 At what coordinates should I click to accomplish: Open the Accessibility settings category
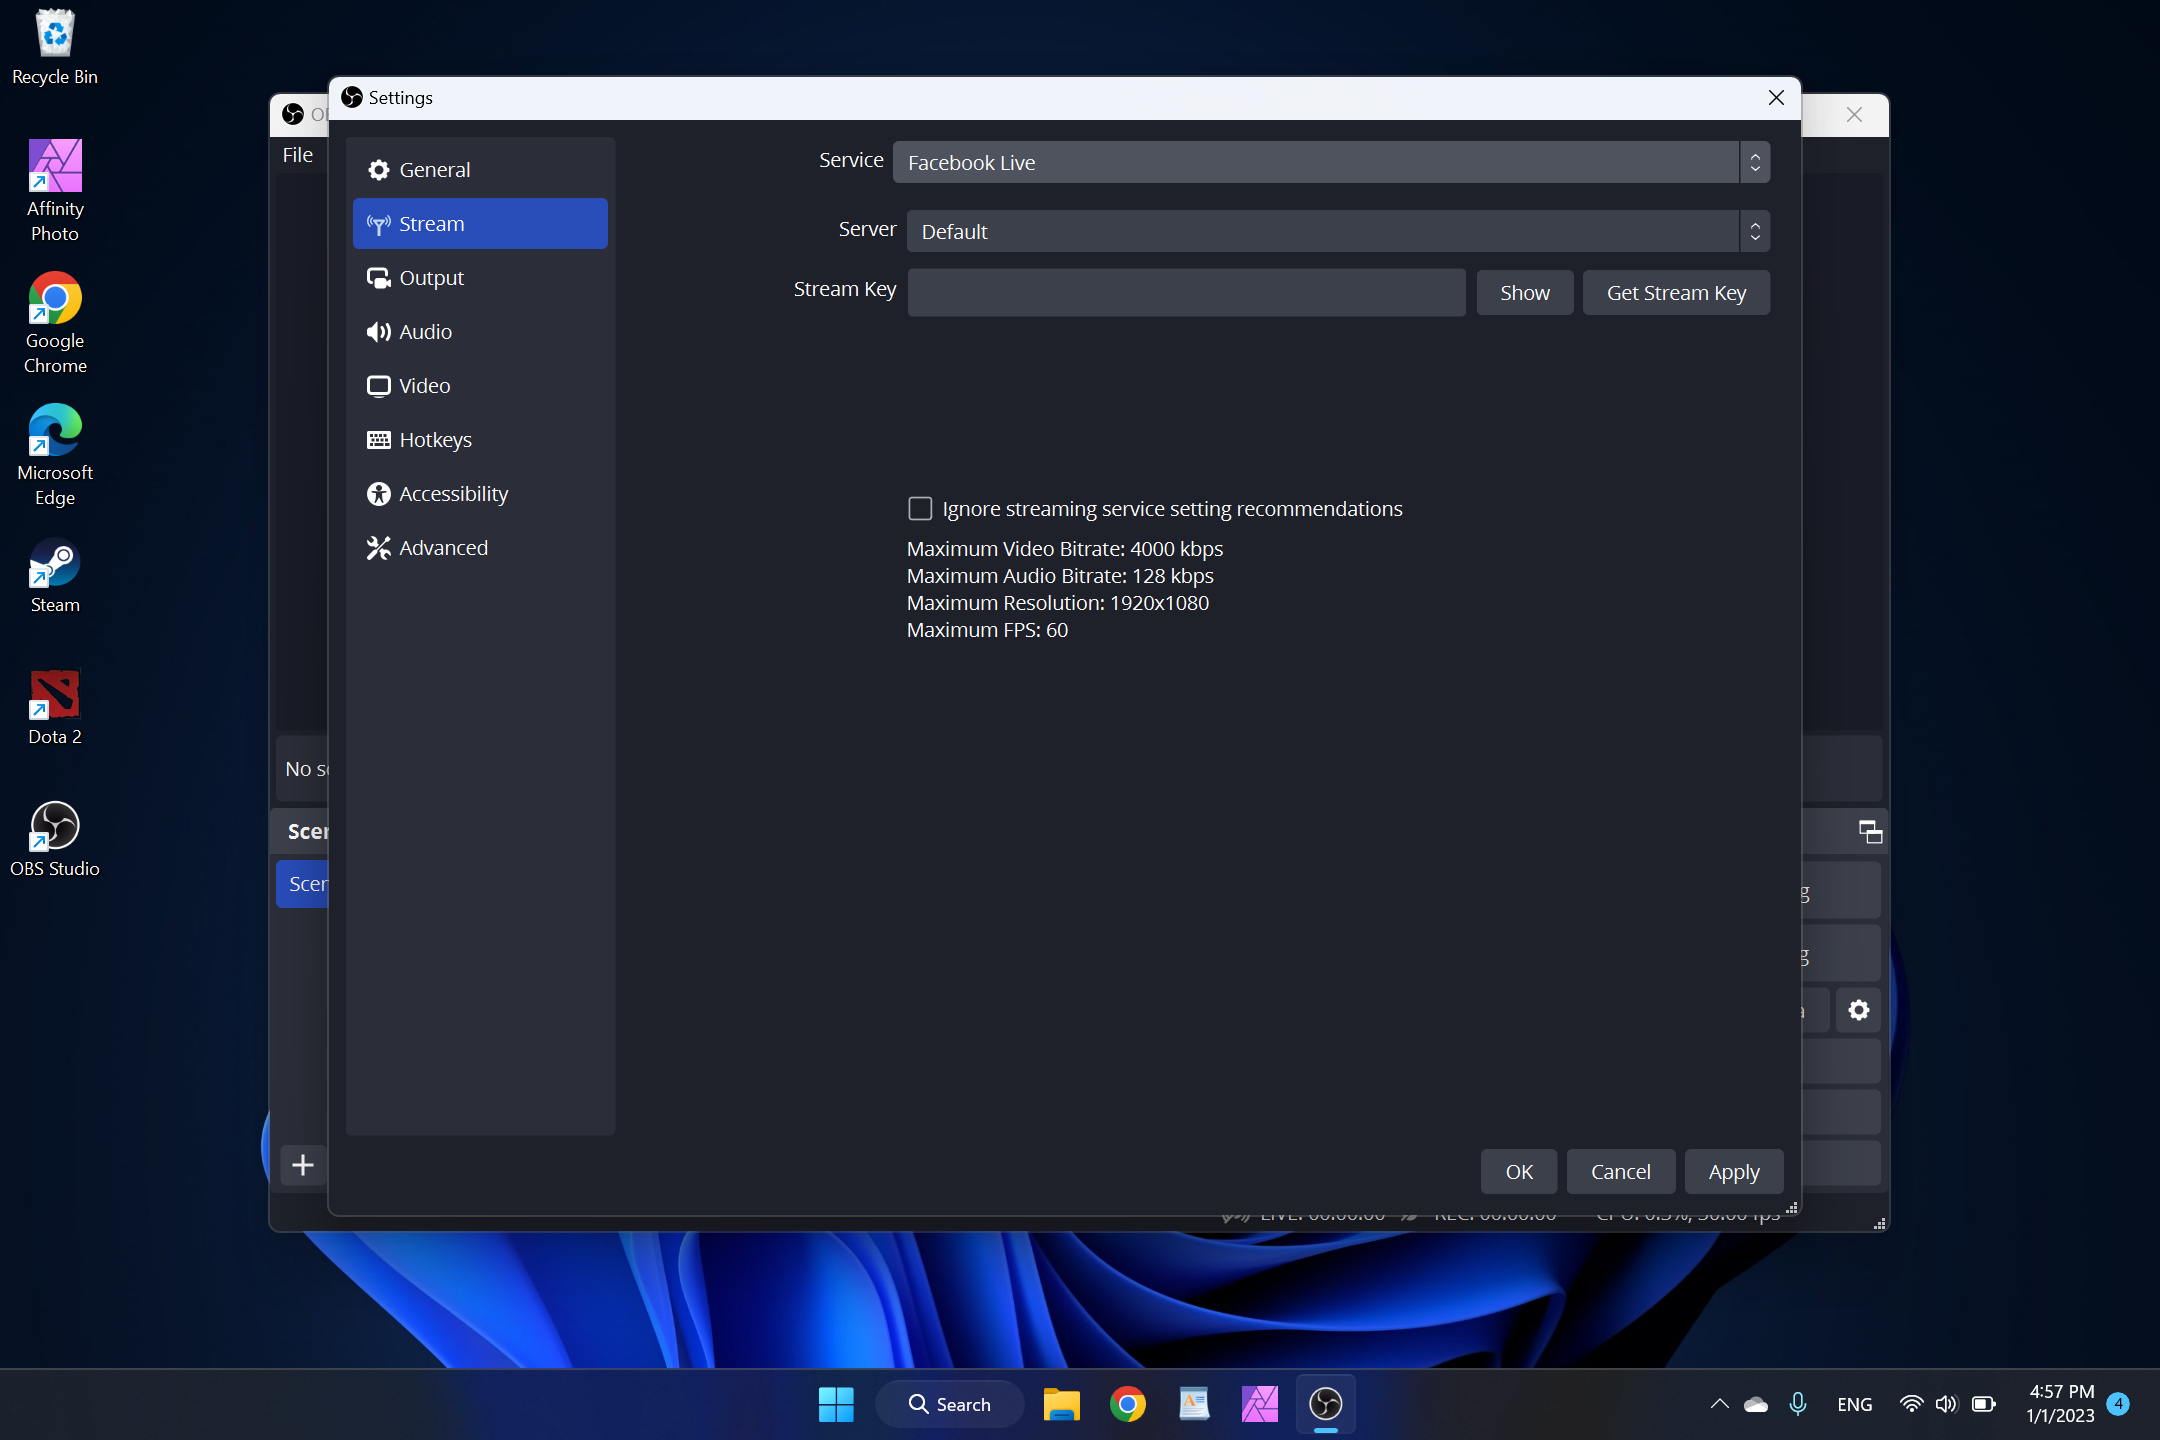tap(480, 493)
